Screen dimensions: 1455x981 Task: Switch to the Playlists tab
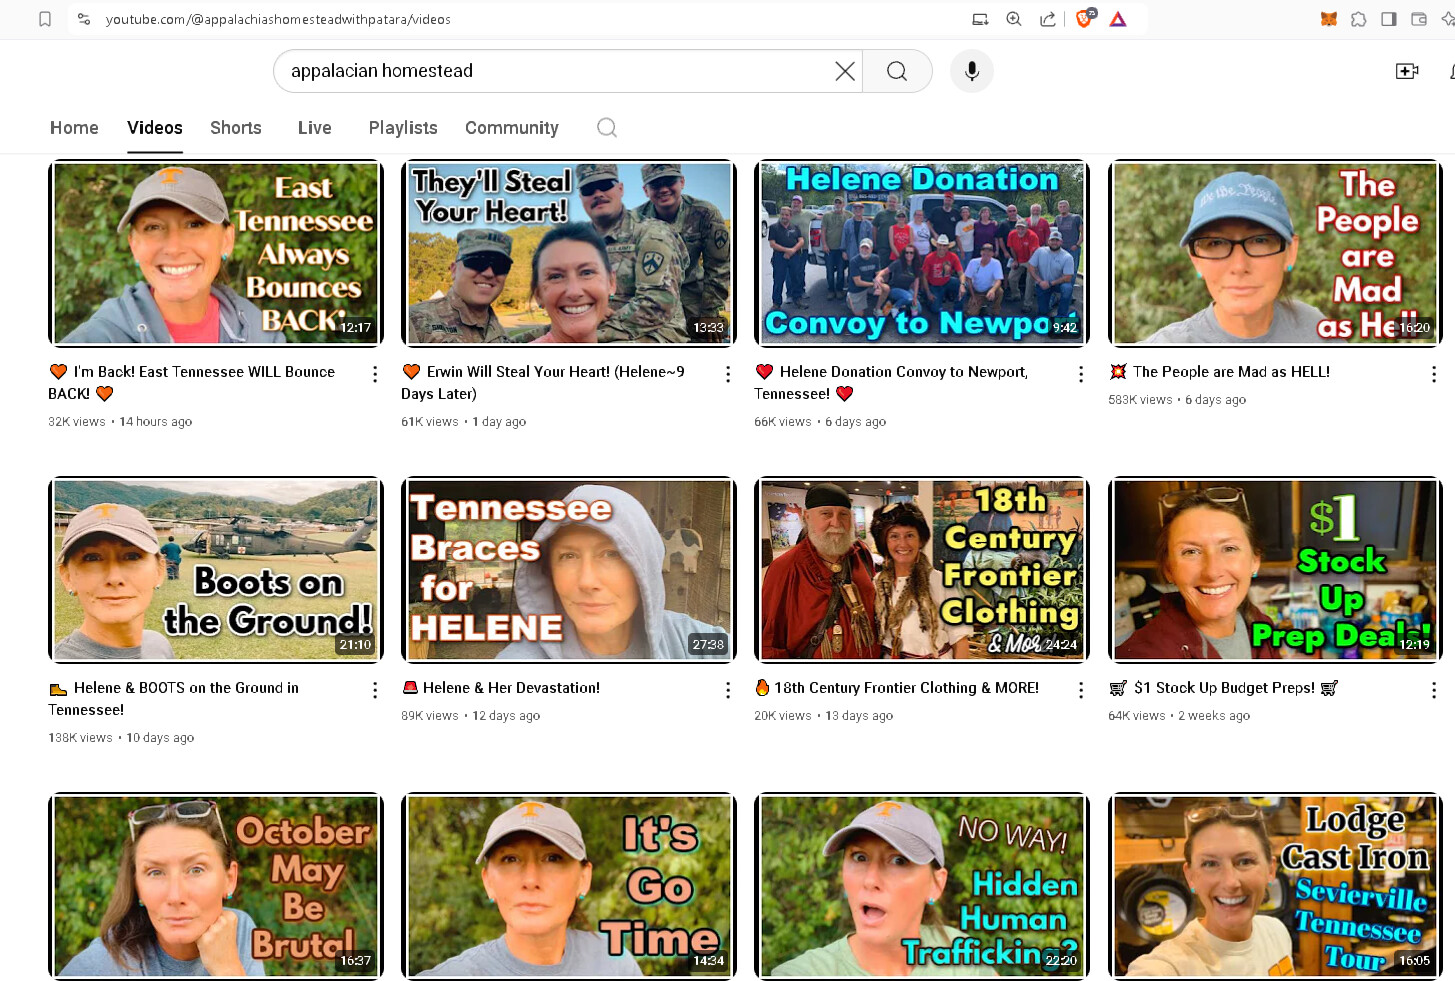(x=403, y=128)
